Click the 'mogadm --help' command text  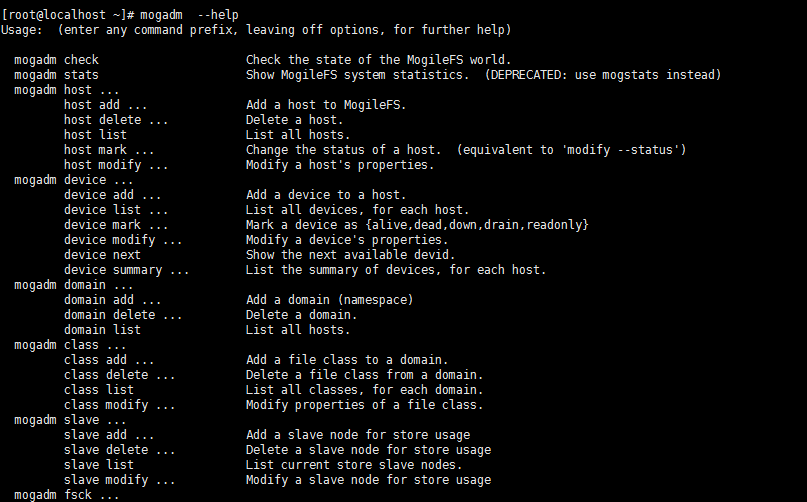pyautogui.click(x=189, y=15)
